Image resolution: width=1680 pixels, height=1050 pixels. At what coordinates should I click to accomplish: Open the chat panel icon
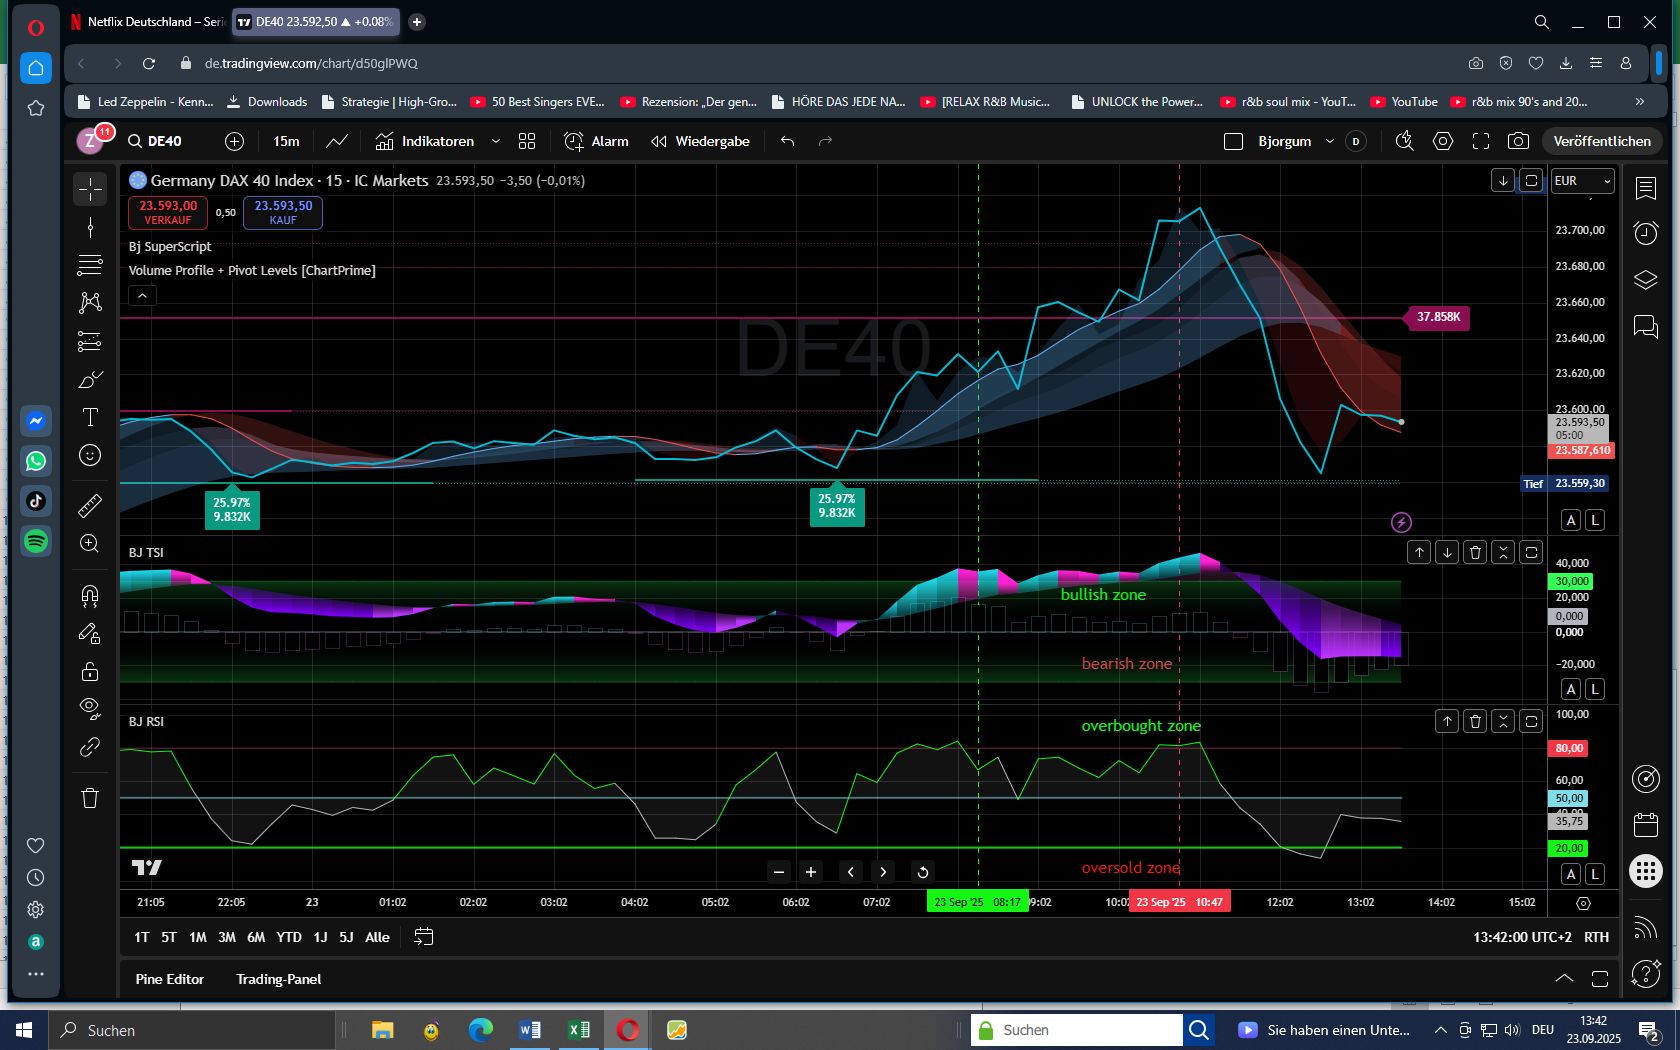pyautogui.click(x=1645, y=324)
